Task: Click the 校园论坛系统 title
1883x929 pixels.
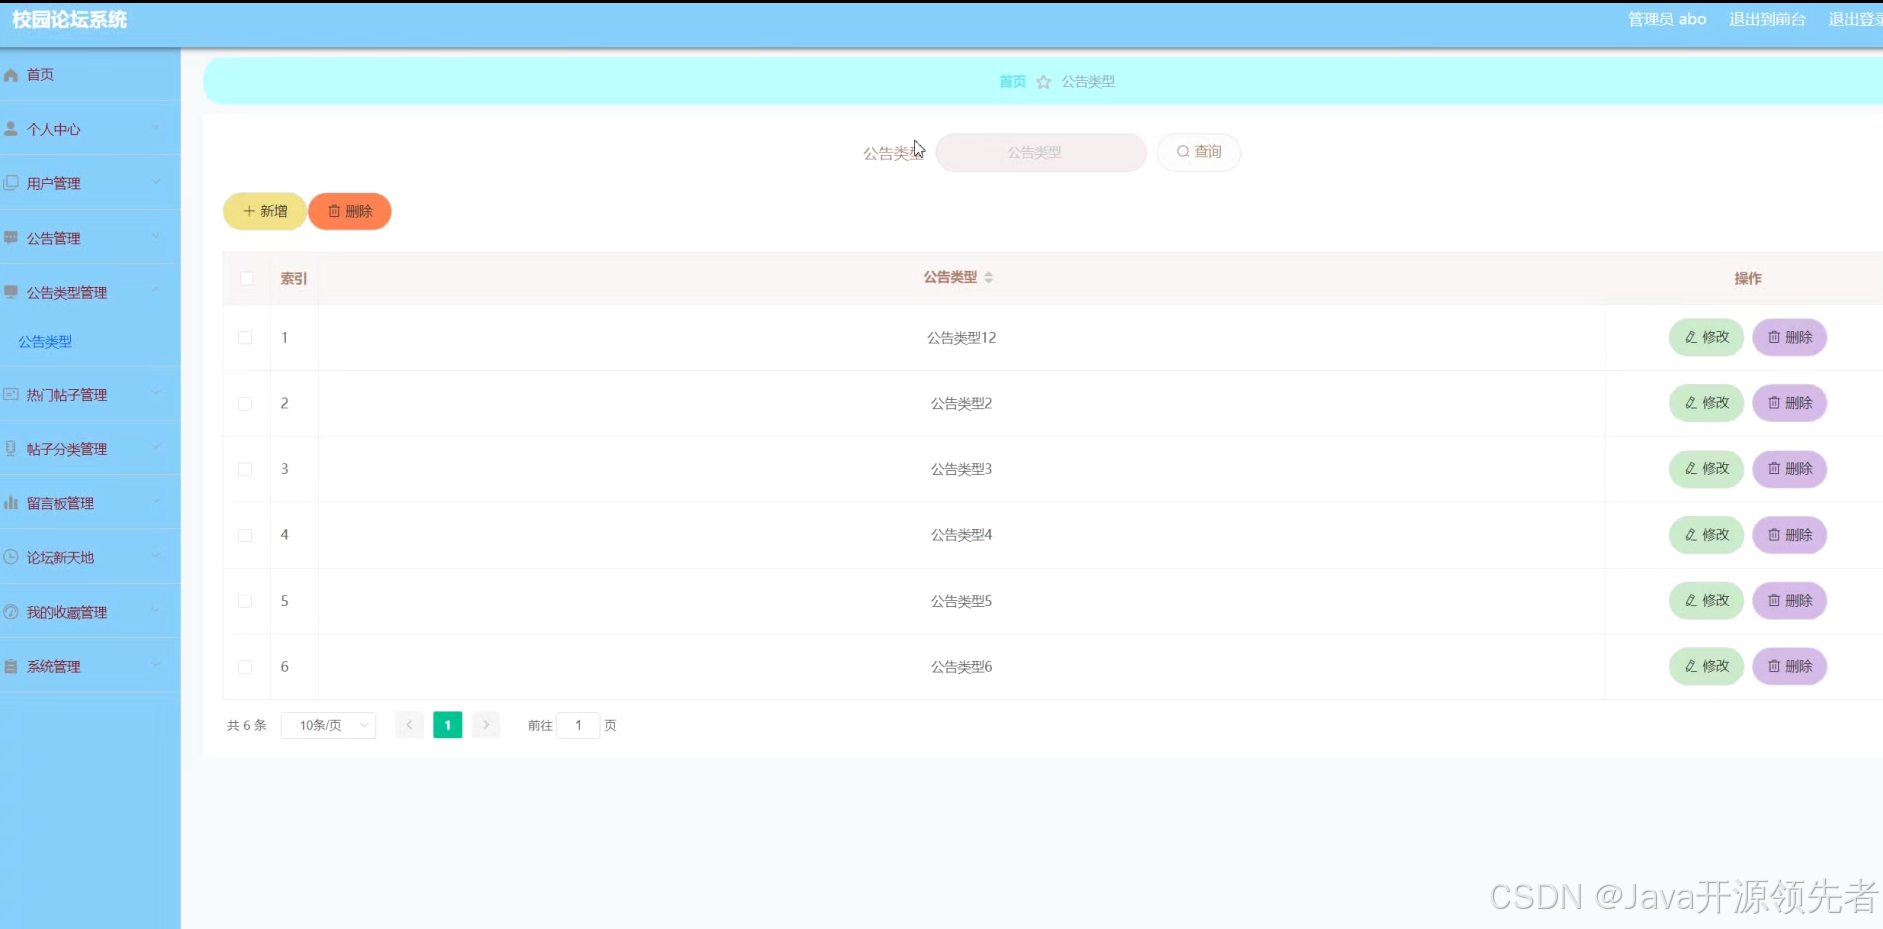Action: [70, 19]
